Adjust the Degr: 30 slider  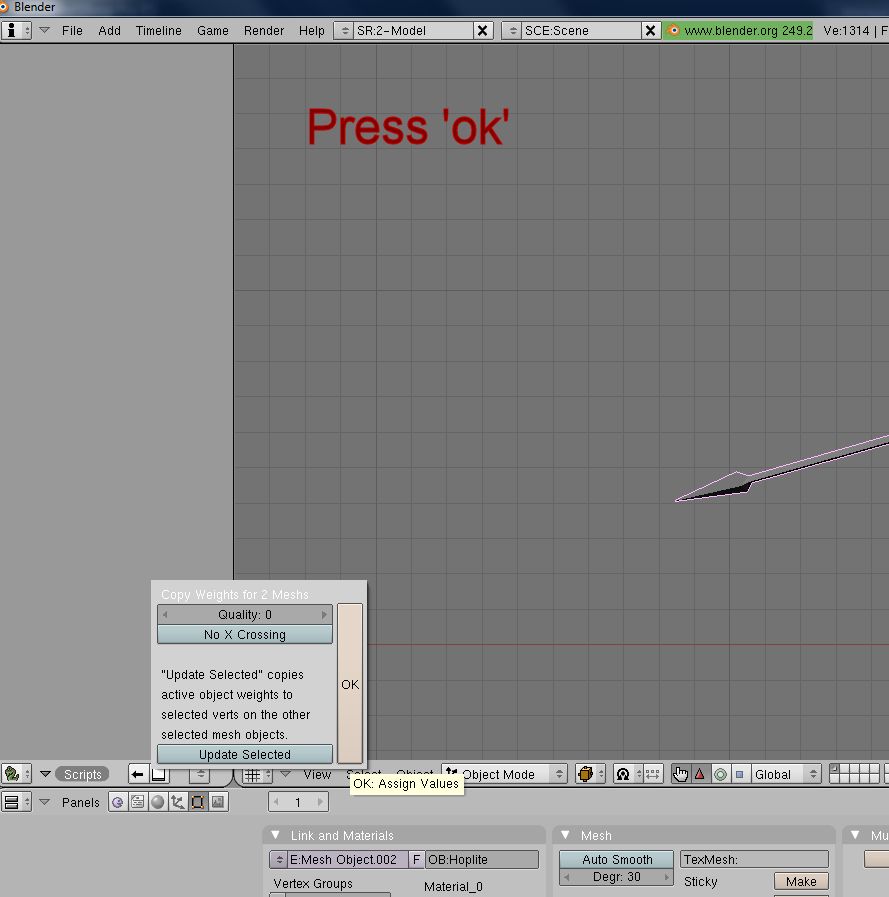tap(617, 876)
